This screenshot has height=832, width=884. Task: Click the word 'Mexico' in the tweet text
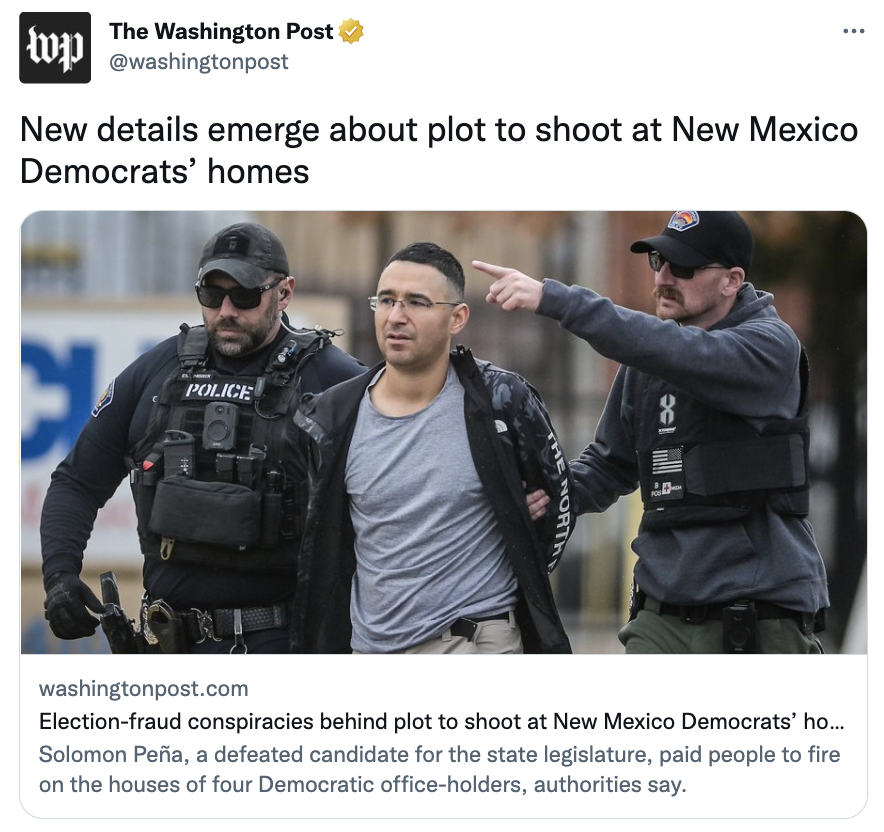click(803, 130)
